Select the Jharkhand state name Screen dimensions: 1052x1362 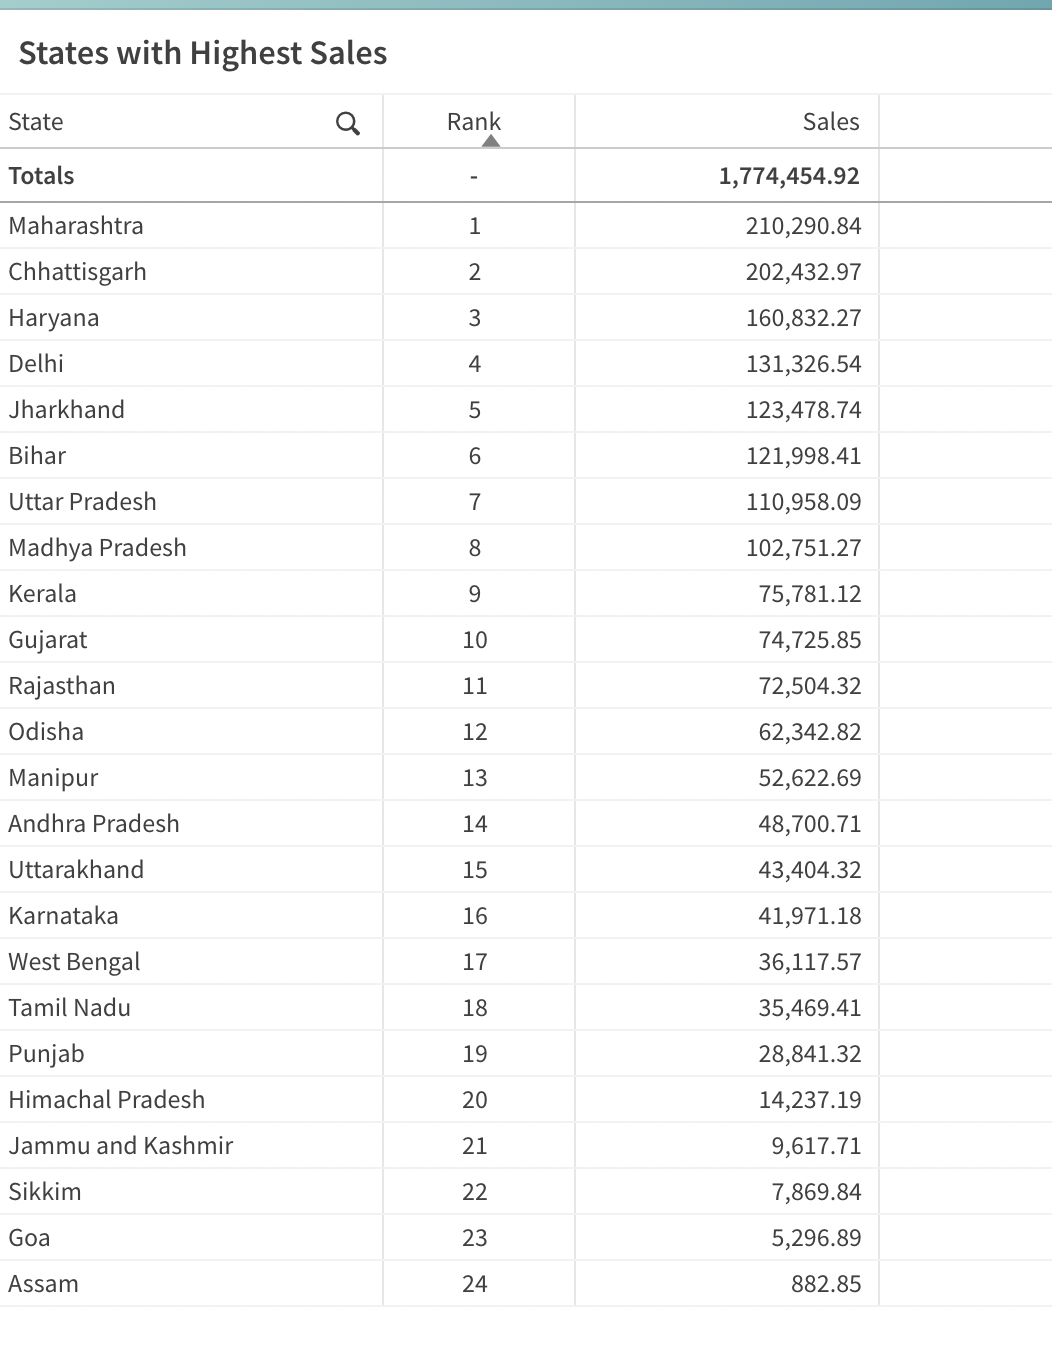[x=66, y=409]
